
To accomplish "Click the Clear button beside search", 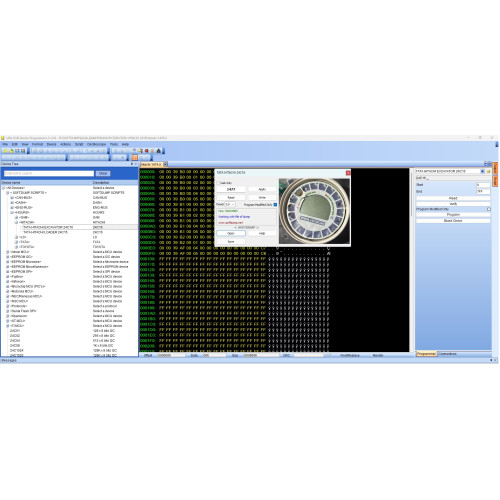I will 103,173.
